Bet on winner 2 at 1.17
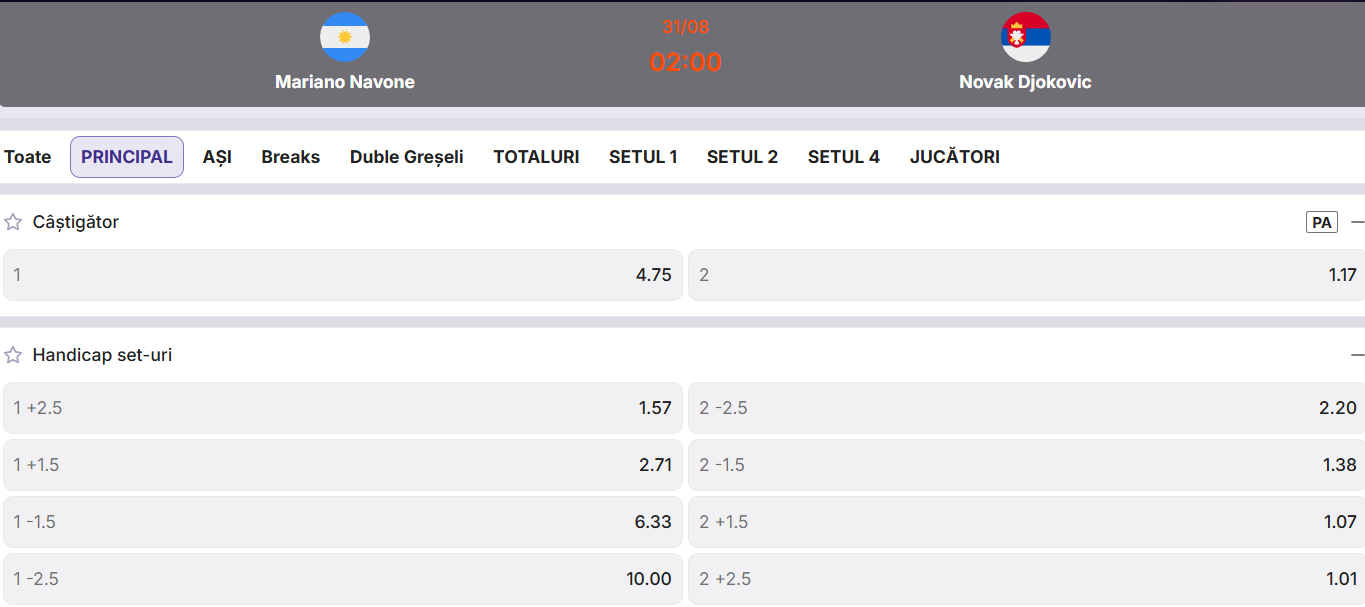 pyautogui.click(x=1027, y=275)
